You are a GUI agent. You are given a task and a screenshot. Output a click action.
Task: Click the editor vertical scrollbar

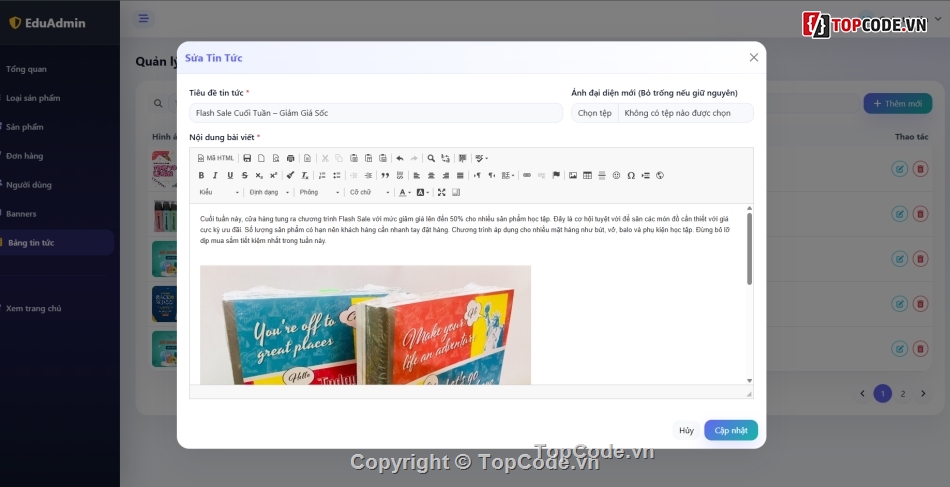749,248
